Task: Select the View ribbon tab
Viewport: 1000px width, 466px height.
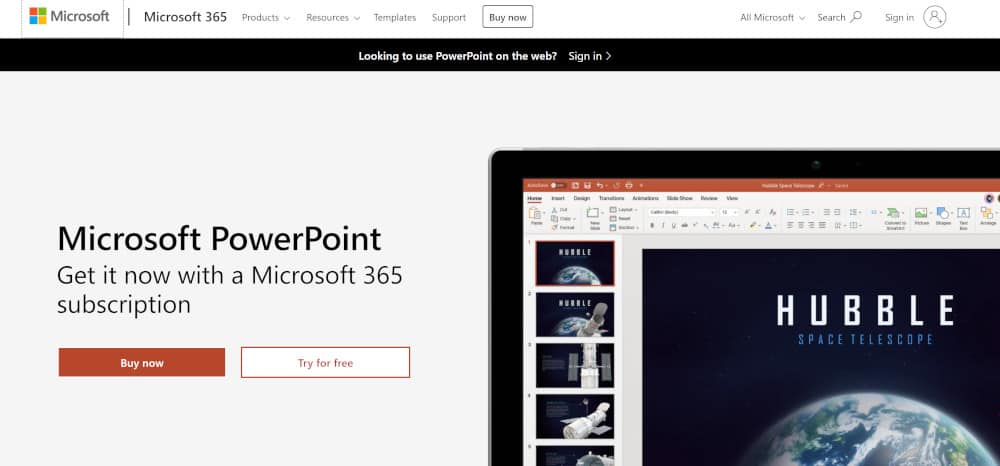Action: [x=732, y=198]
